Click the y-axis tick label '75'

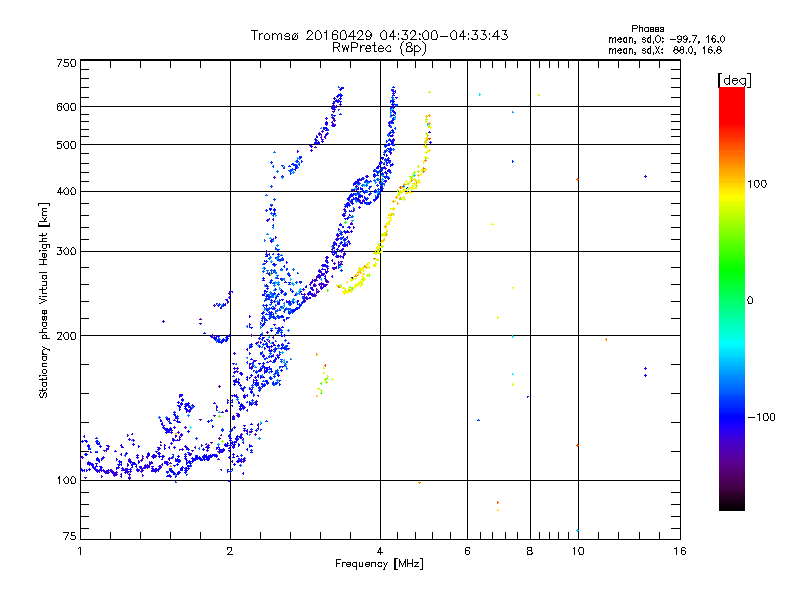(x=70, y=536)
